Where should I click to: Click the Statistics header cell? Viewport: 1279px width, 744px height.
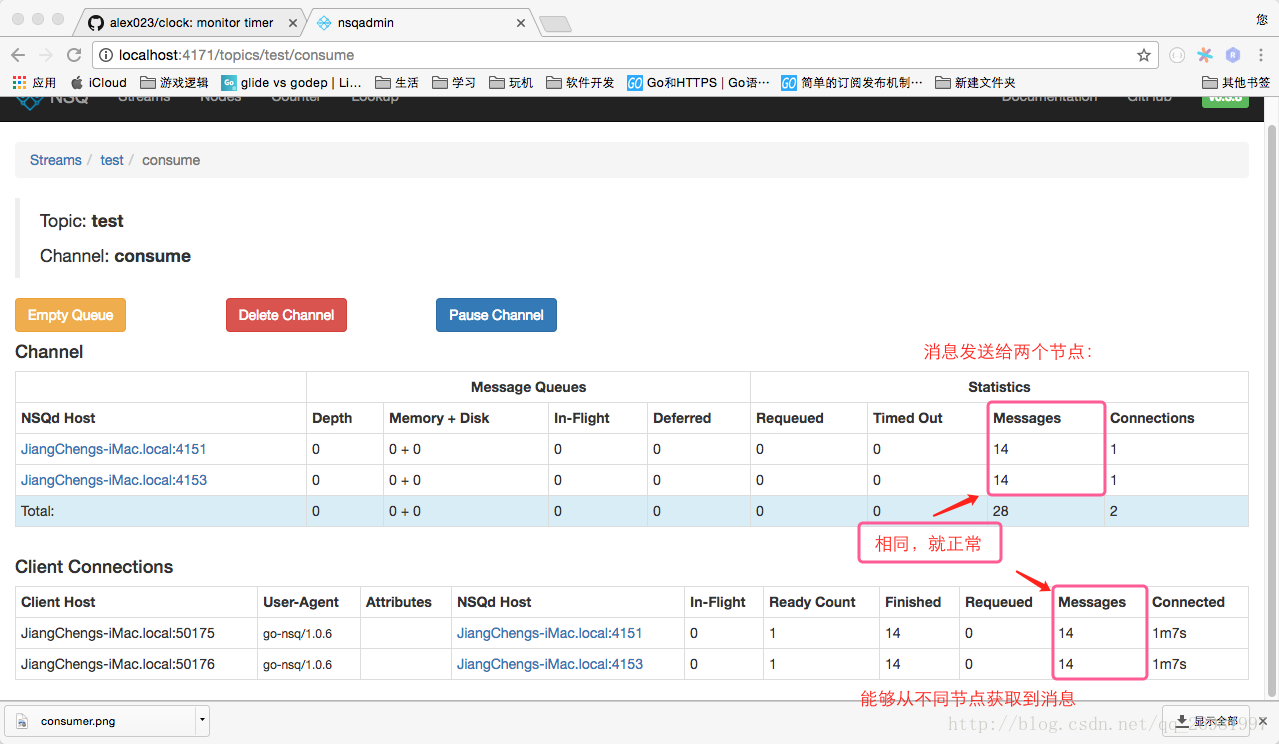coord(999,387)
